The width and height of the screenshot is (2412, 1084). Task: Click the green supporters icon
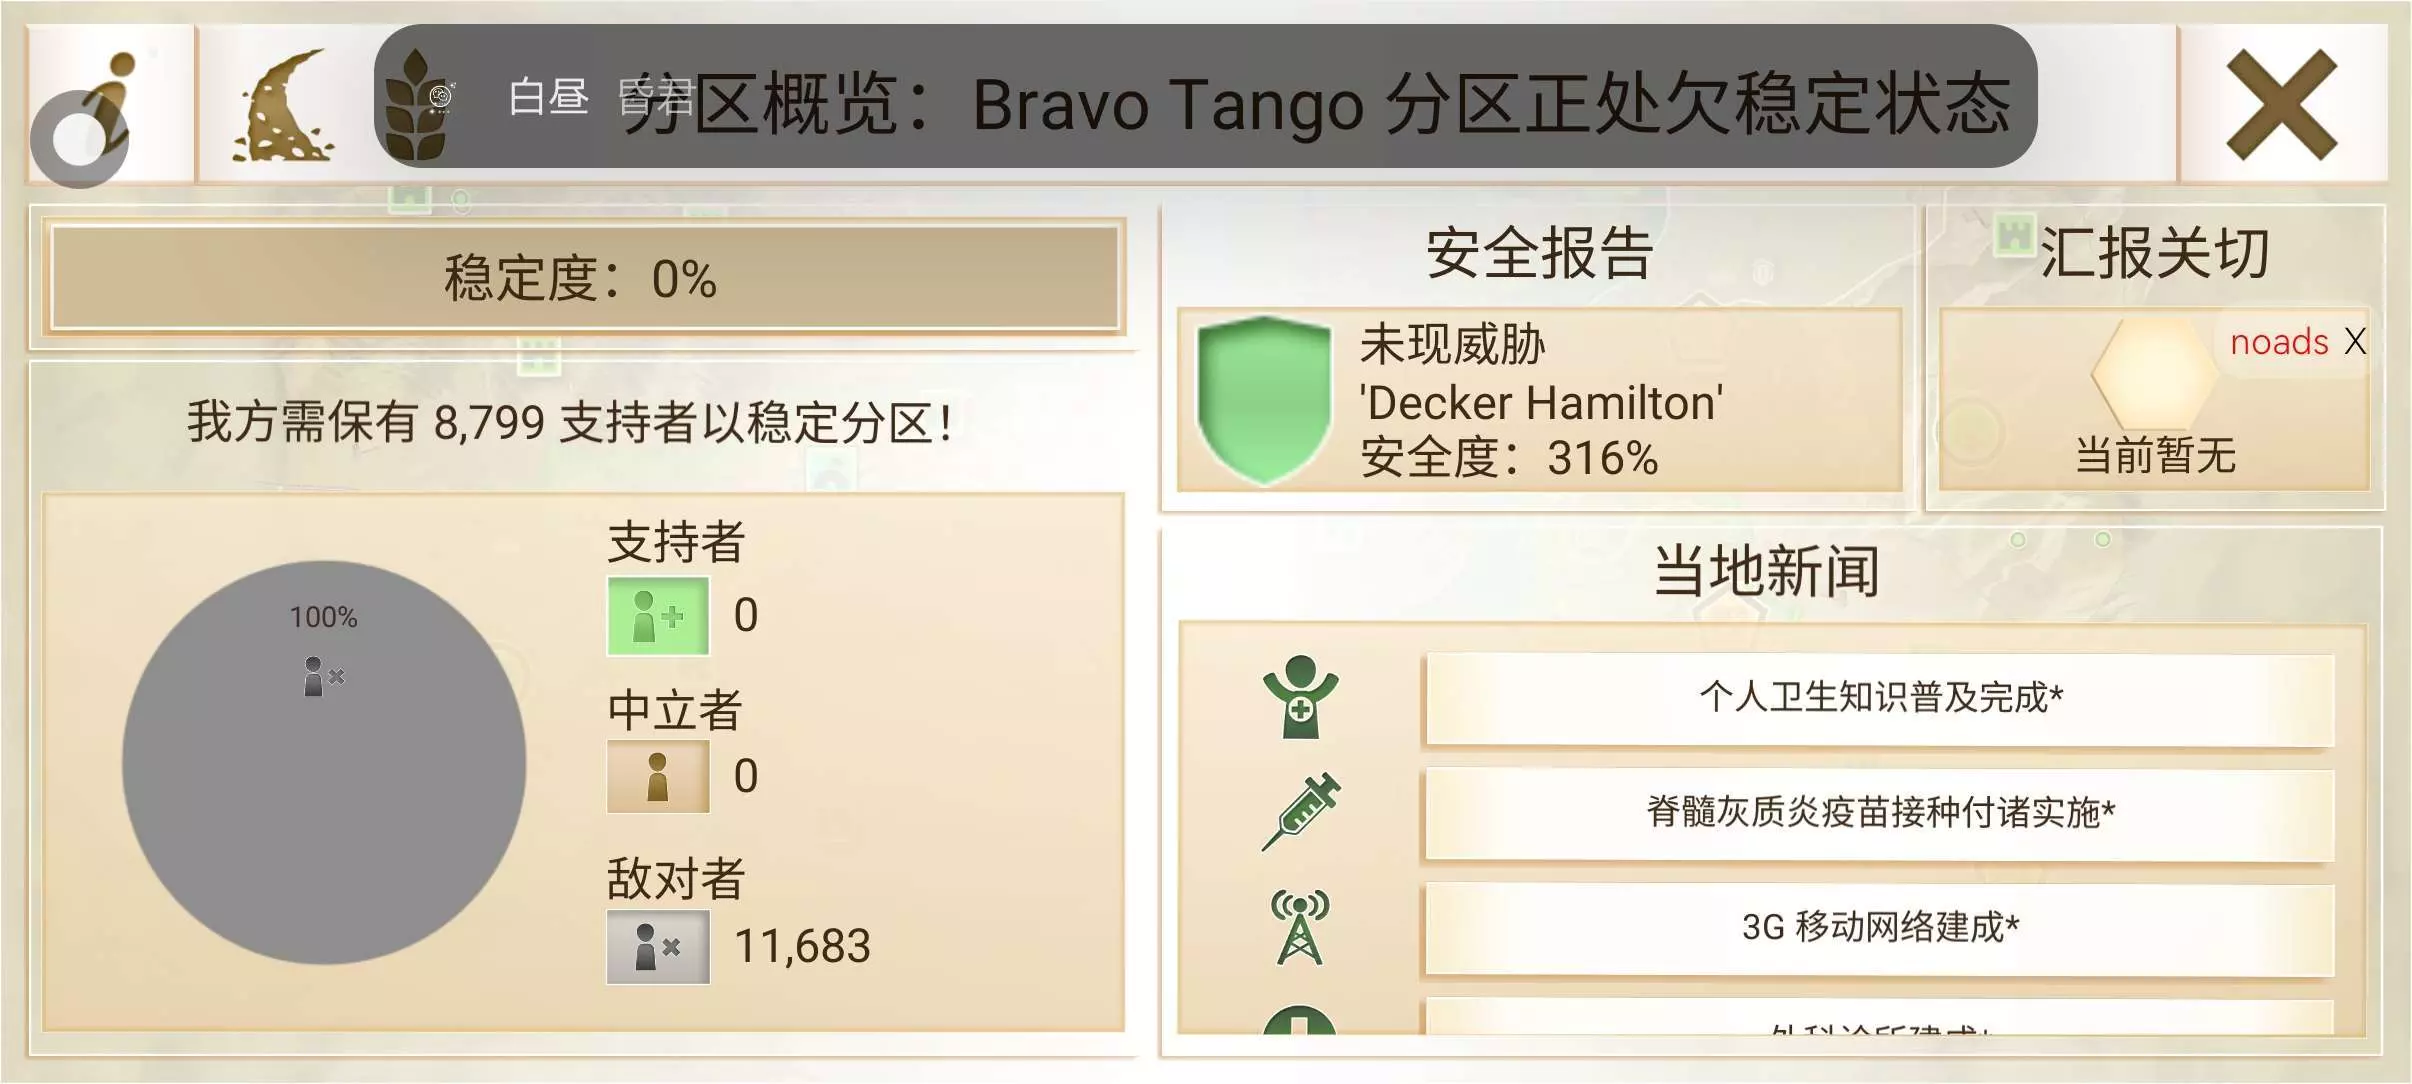coord(658,616)
